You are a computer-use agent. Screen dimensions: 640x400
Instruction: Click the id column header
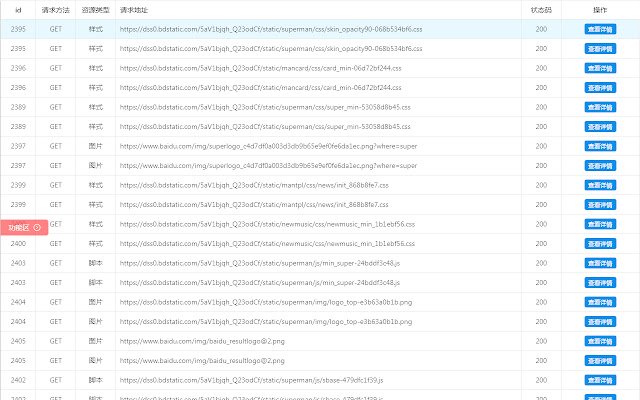18,10
